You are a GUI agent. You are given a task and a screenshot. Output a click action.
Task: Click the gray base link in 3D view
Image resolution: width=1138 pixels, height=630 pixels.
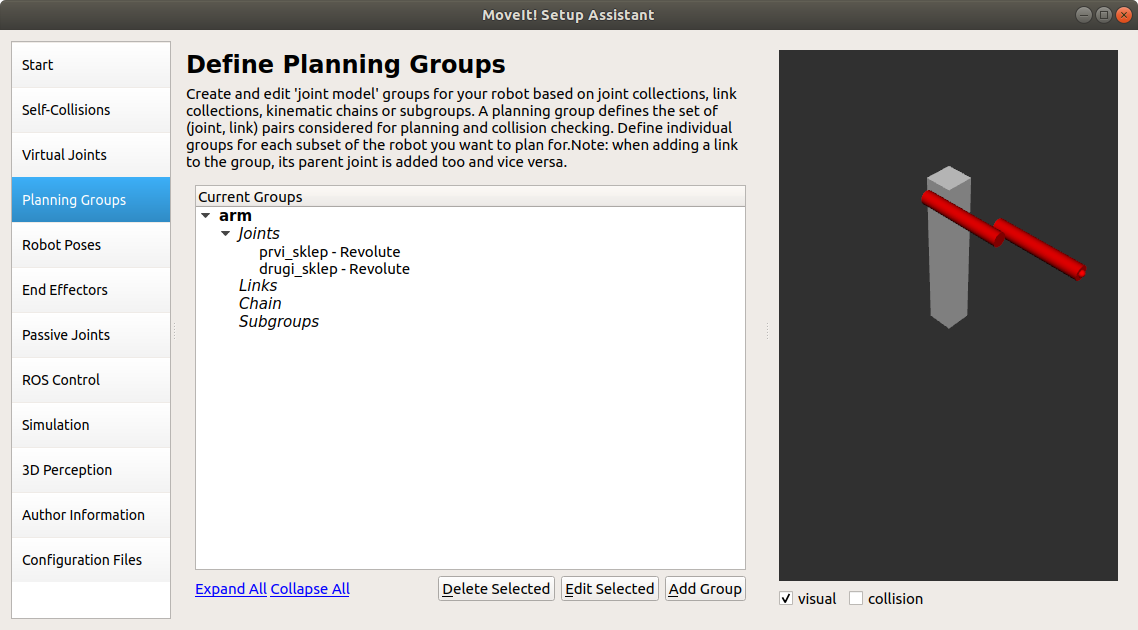[947, 280]
